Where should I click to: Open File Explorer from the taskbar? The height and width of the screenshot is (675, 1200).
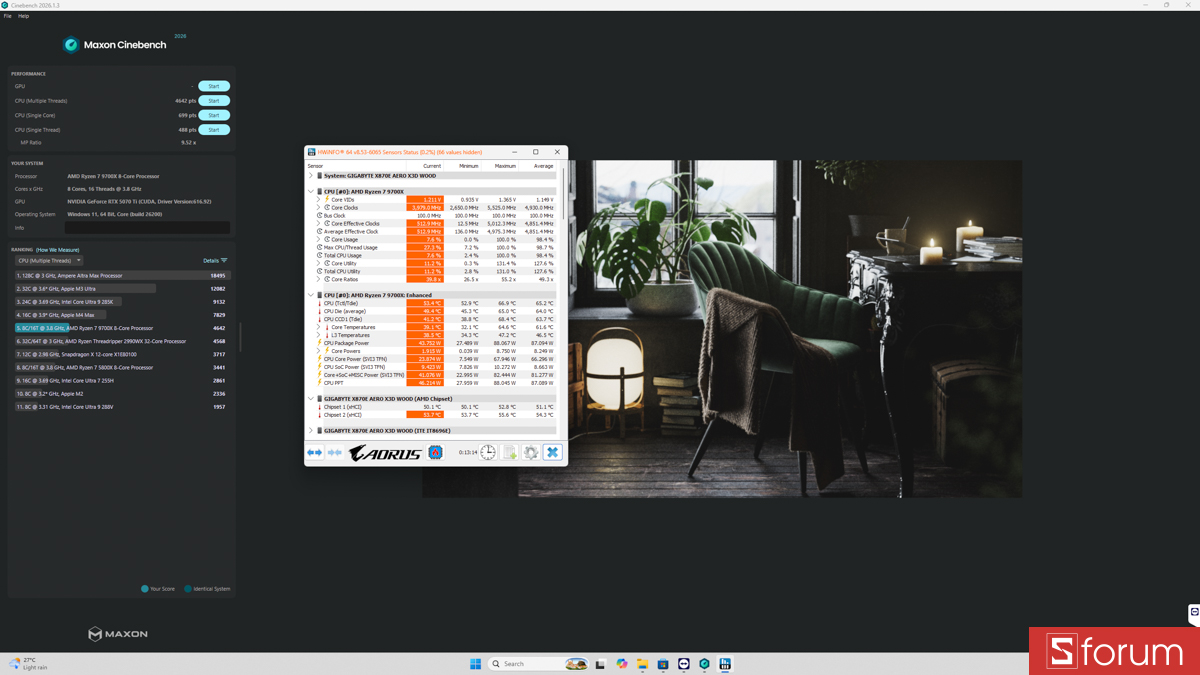pyautogui.click(x=642, y=664)
